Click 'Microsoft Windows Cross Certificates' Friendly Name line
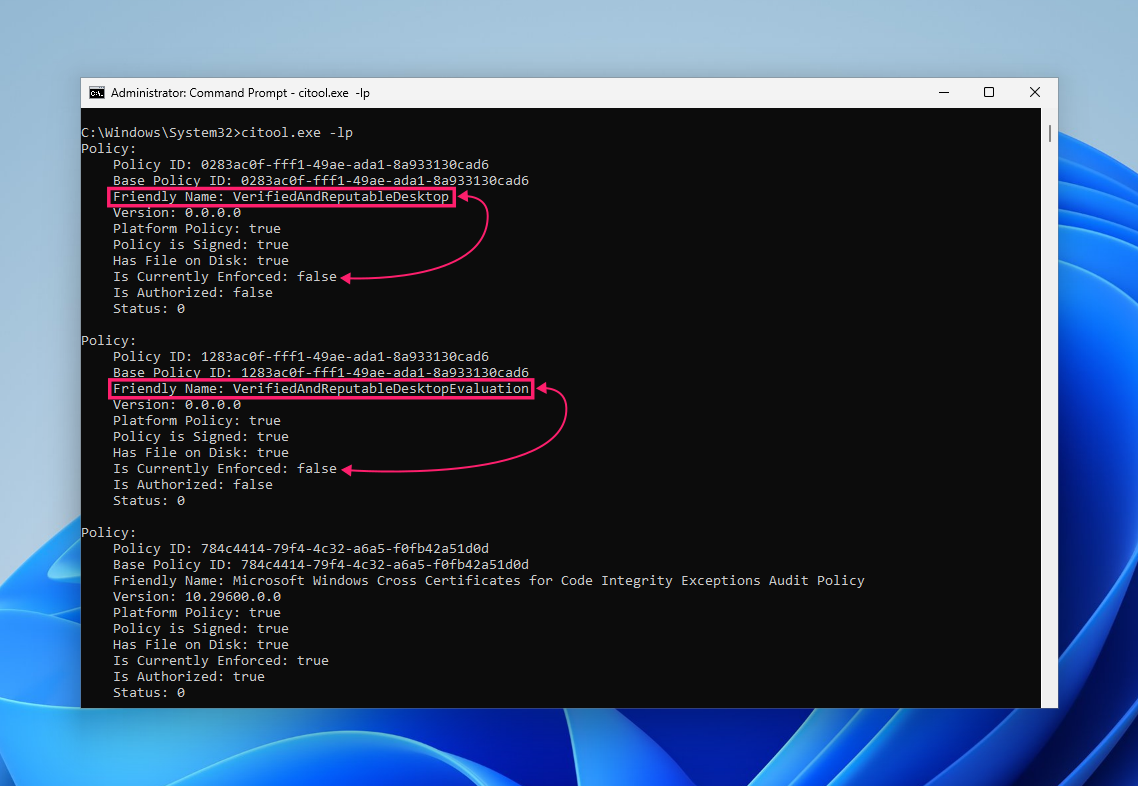 (x=488, y=581)
